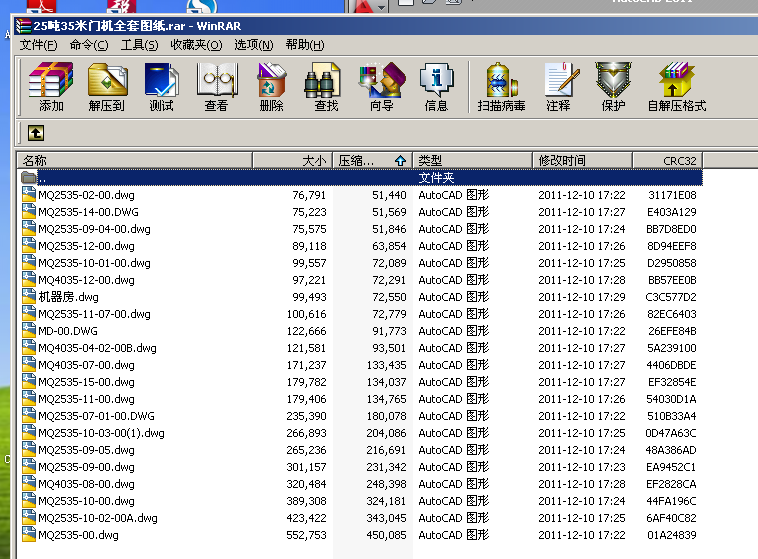Image resolution: width=758 pixels, height=559 pixels.
Task: Select file MQ2535-02-00.dwg
Action: tap(362, 195)
